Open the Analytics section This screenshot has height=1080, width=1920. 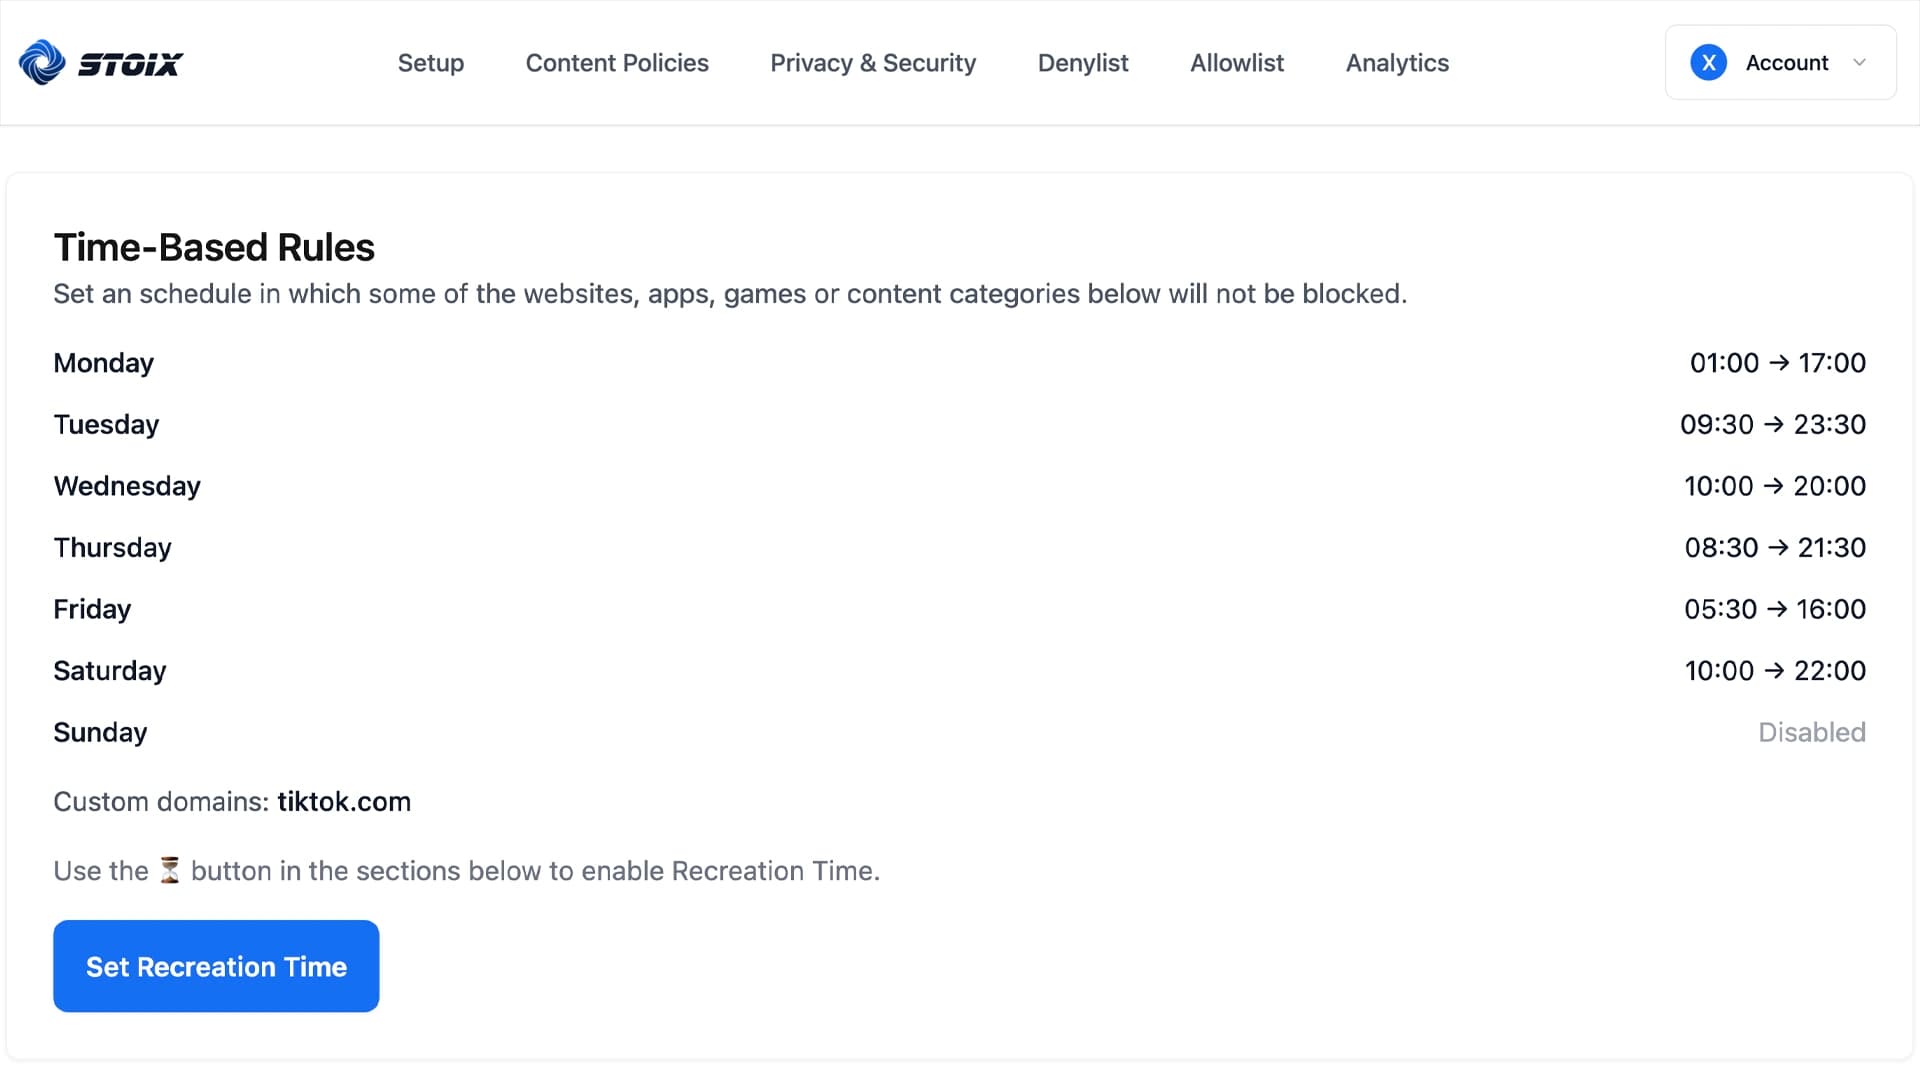pyautogui.click(x=1397, y=62)
